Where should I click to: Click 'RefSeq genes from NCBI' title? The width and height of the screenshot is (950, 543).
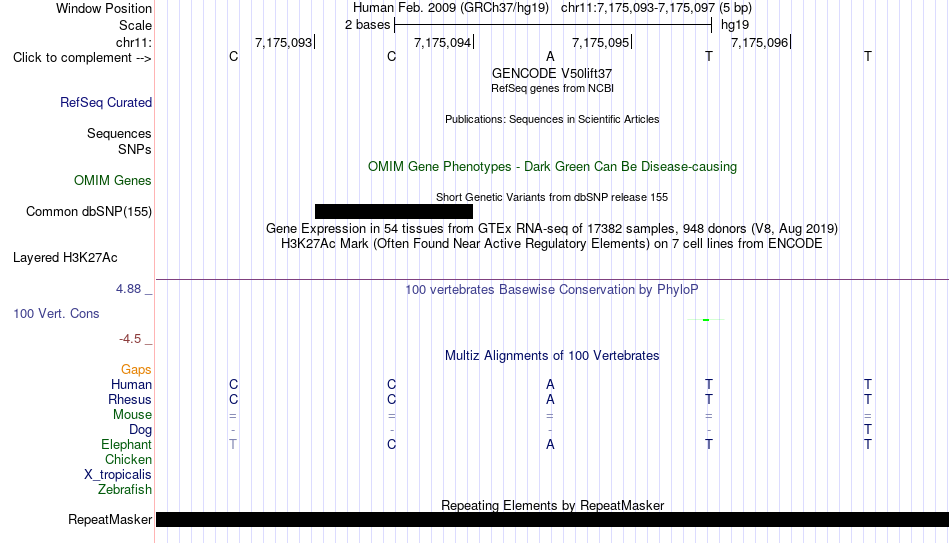[553, 88]
